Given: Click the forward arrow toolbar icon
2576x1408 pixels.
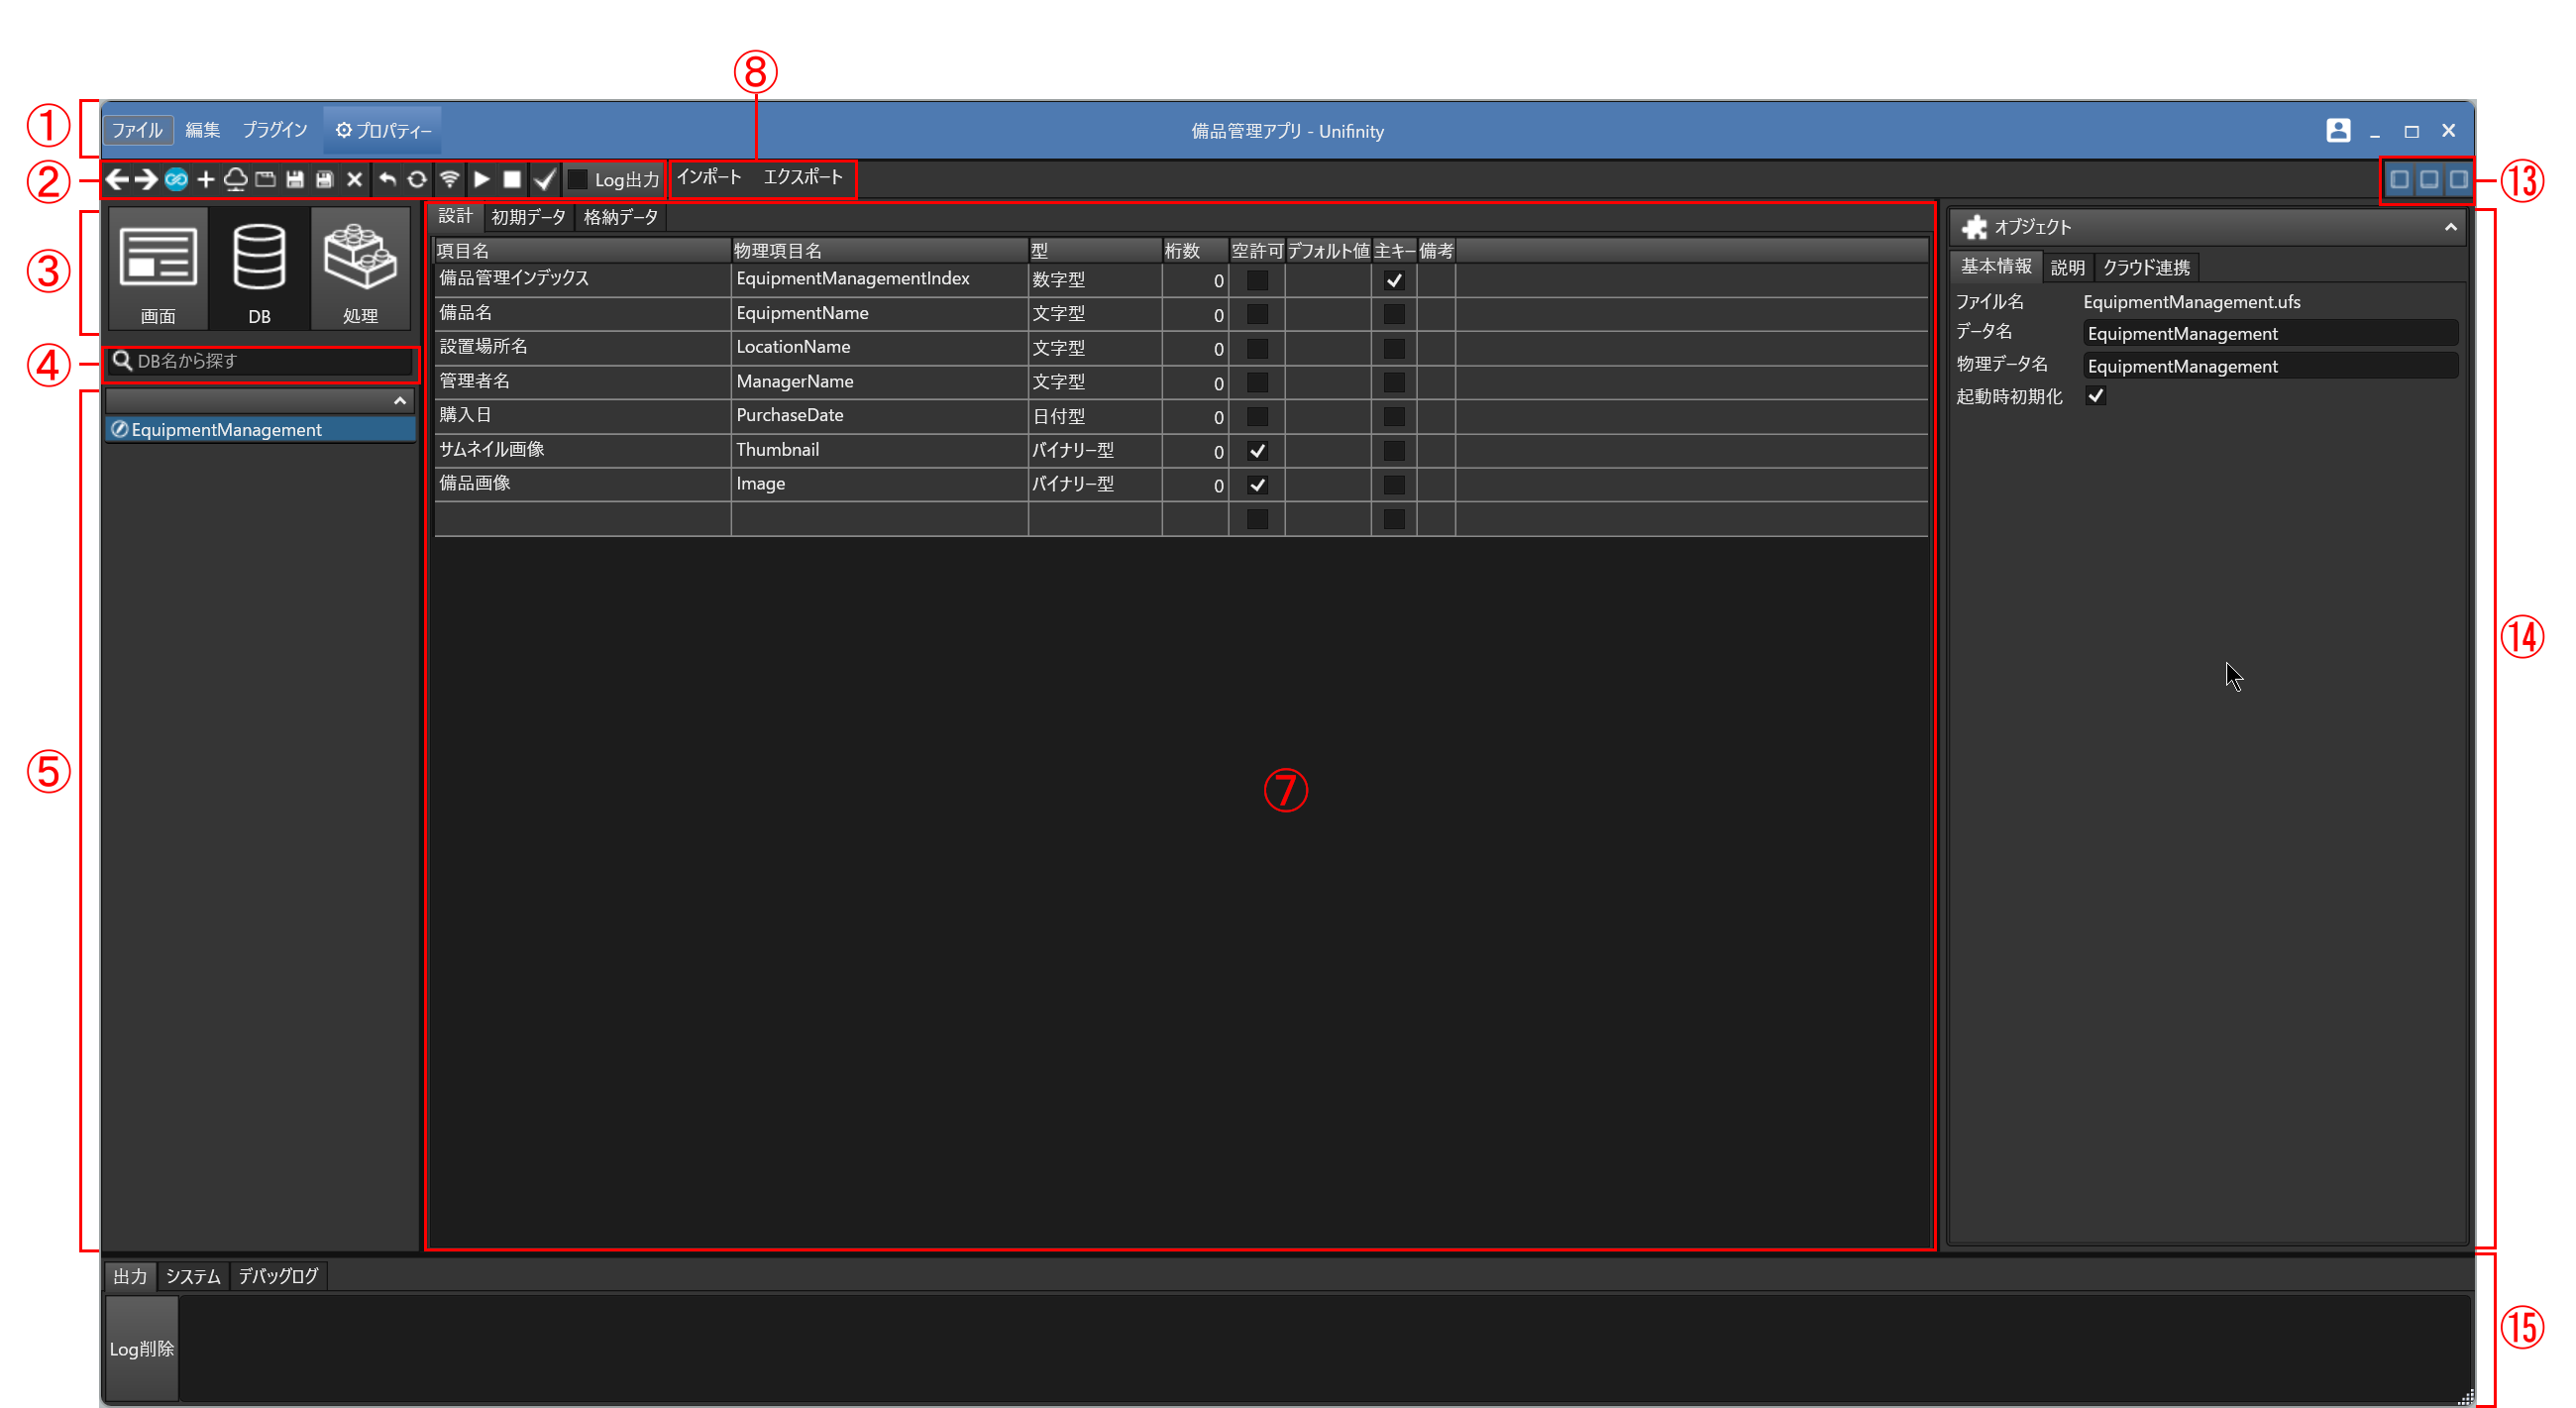Looking at the screenshot, I should [146, 179].
